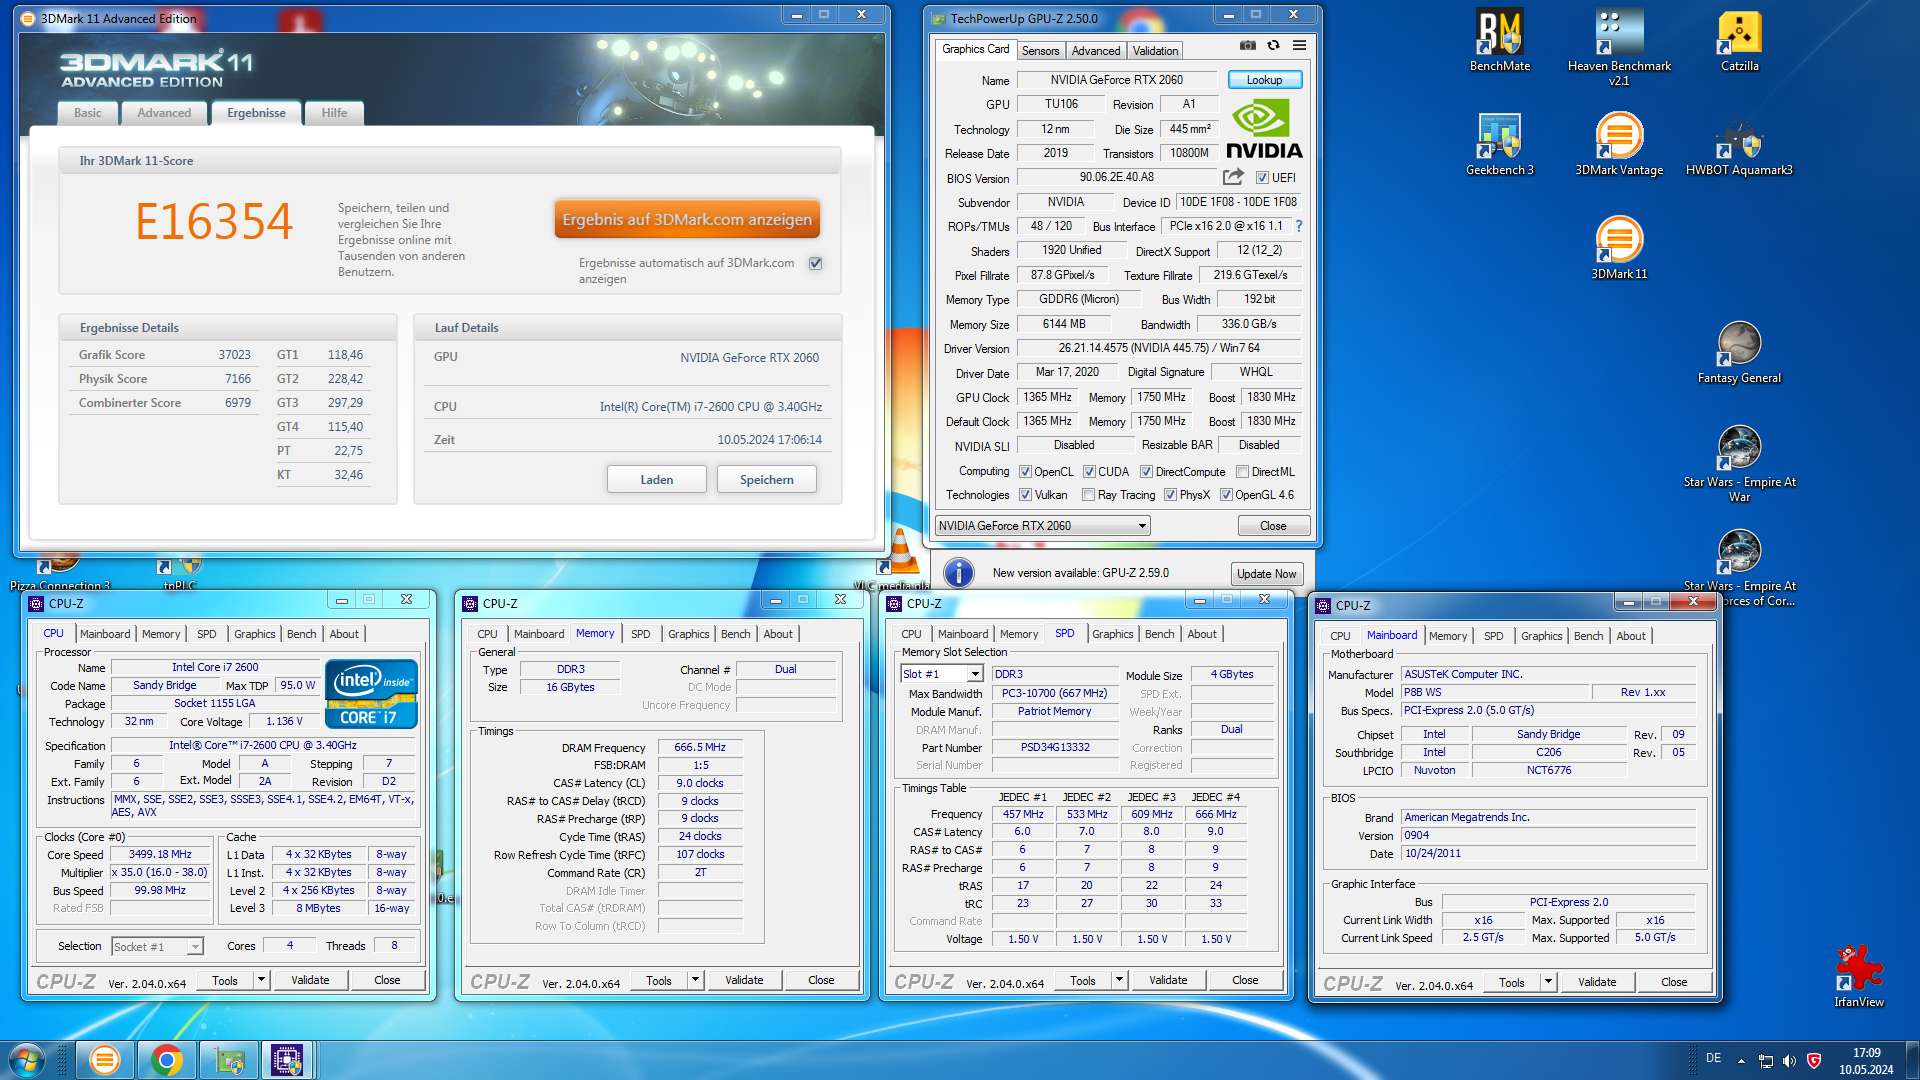Open the Slot #1 memory slot dropdown
This screenshot has width=1920, height=1080.
click(941, 674)
